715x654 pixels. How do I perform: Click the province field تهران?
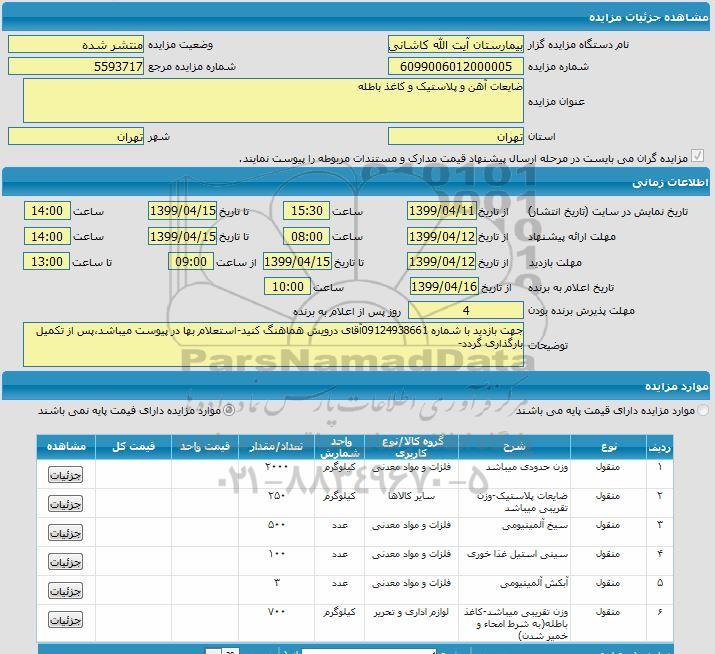pyautogui.click(x=456, y=136)
